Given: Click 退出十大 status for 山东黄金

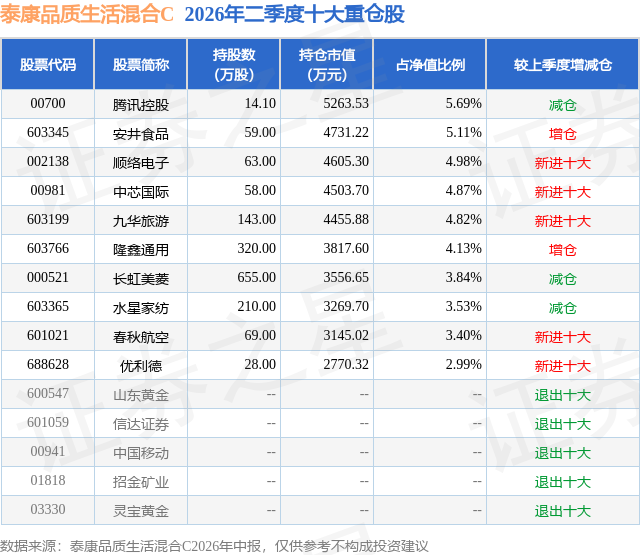Looking at the screenshot, I should coord(562,395).
